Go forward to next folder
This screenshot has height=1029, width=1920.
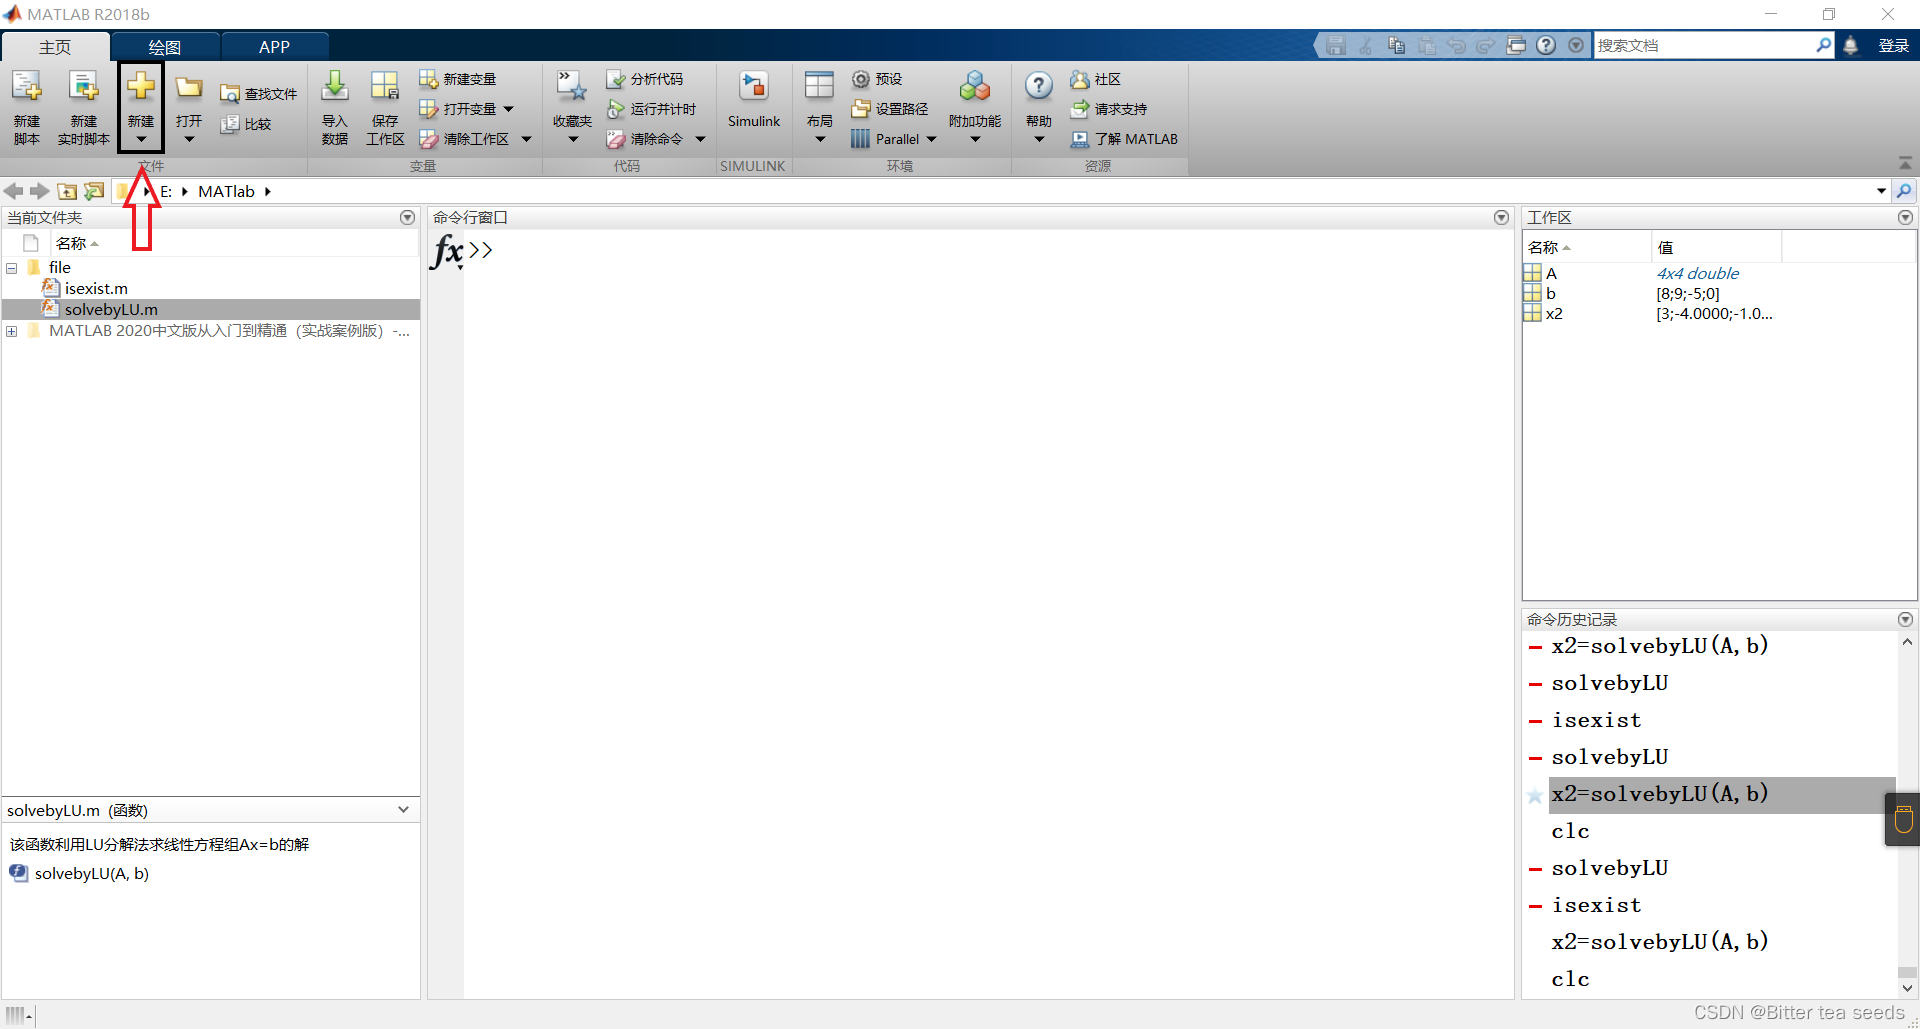39,191
